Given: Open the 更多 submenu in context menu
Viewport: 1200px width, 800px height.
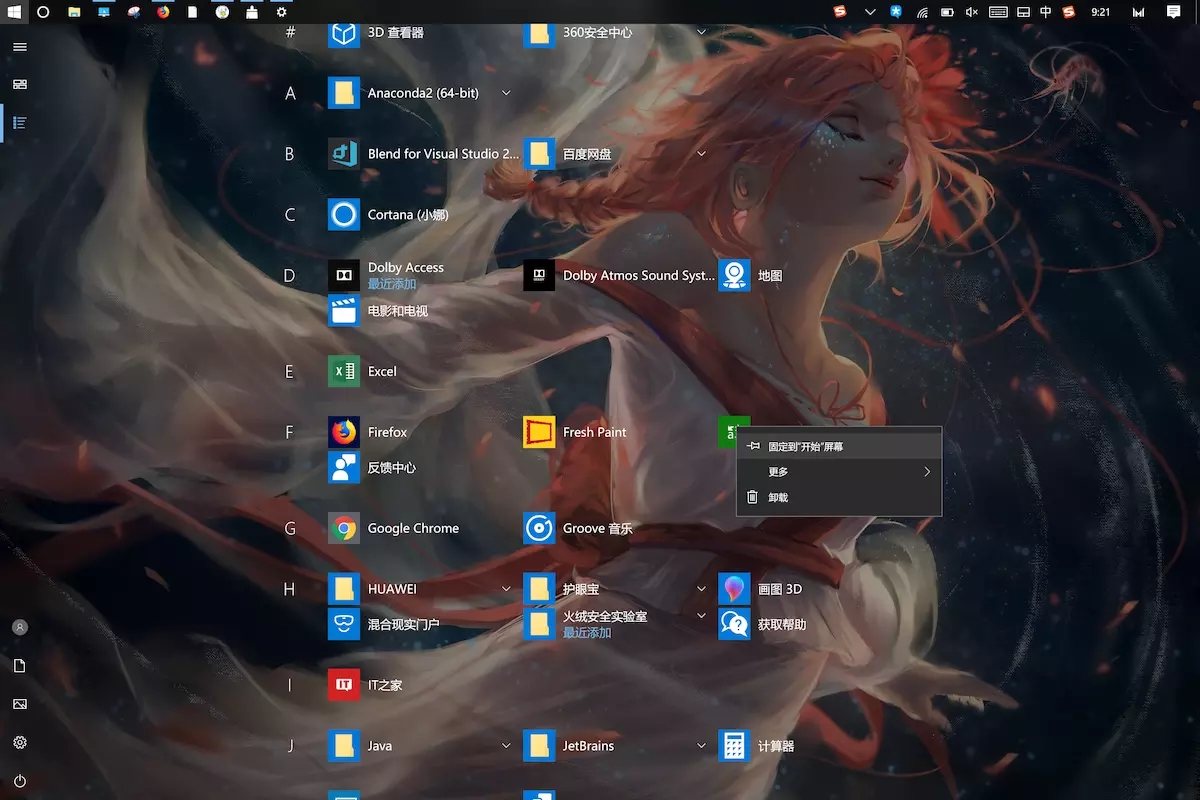Looking at the screenshot, I should click(839, 472).
